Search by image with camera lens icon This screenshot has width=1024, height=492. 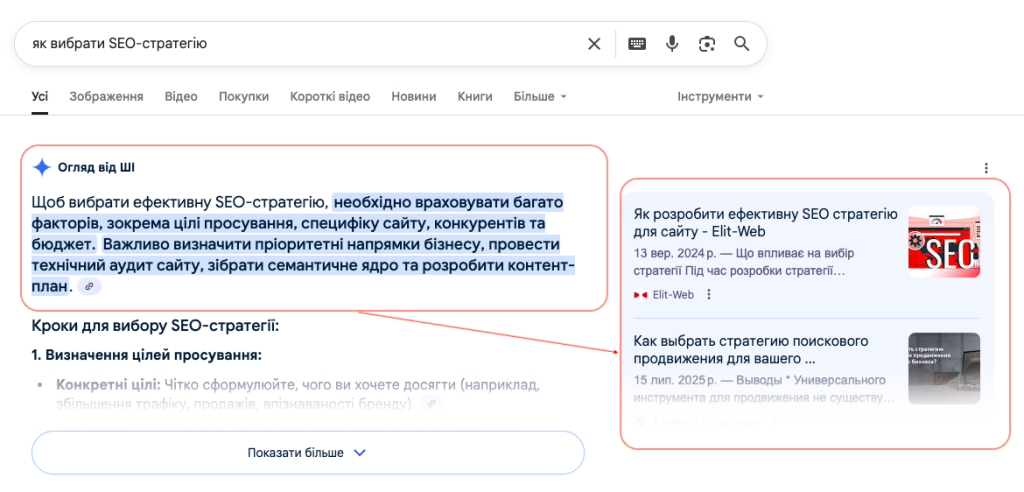coord(707,44)
